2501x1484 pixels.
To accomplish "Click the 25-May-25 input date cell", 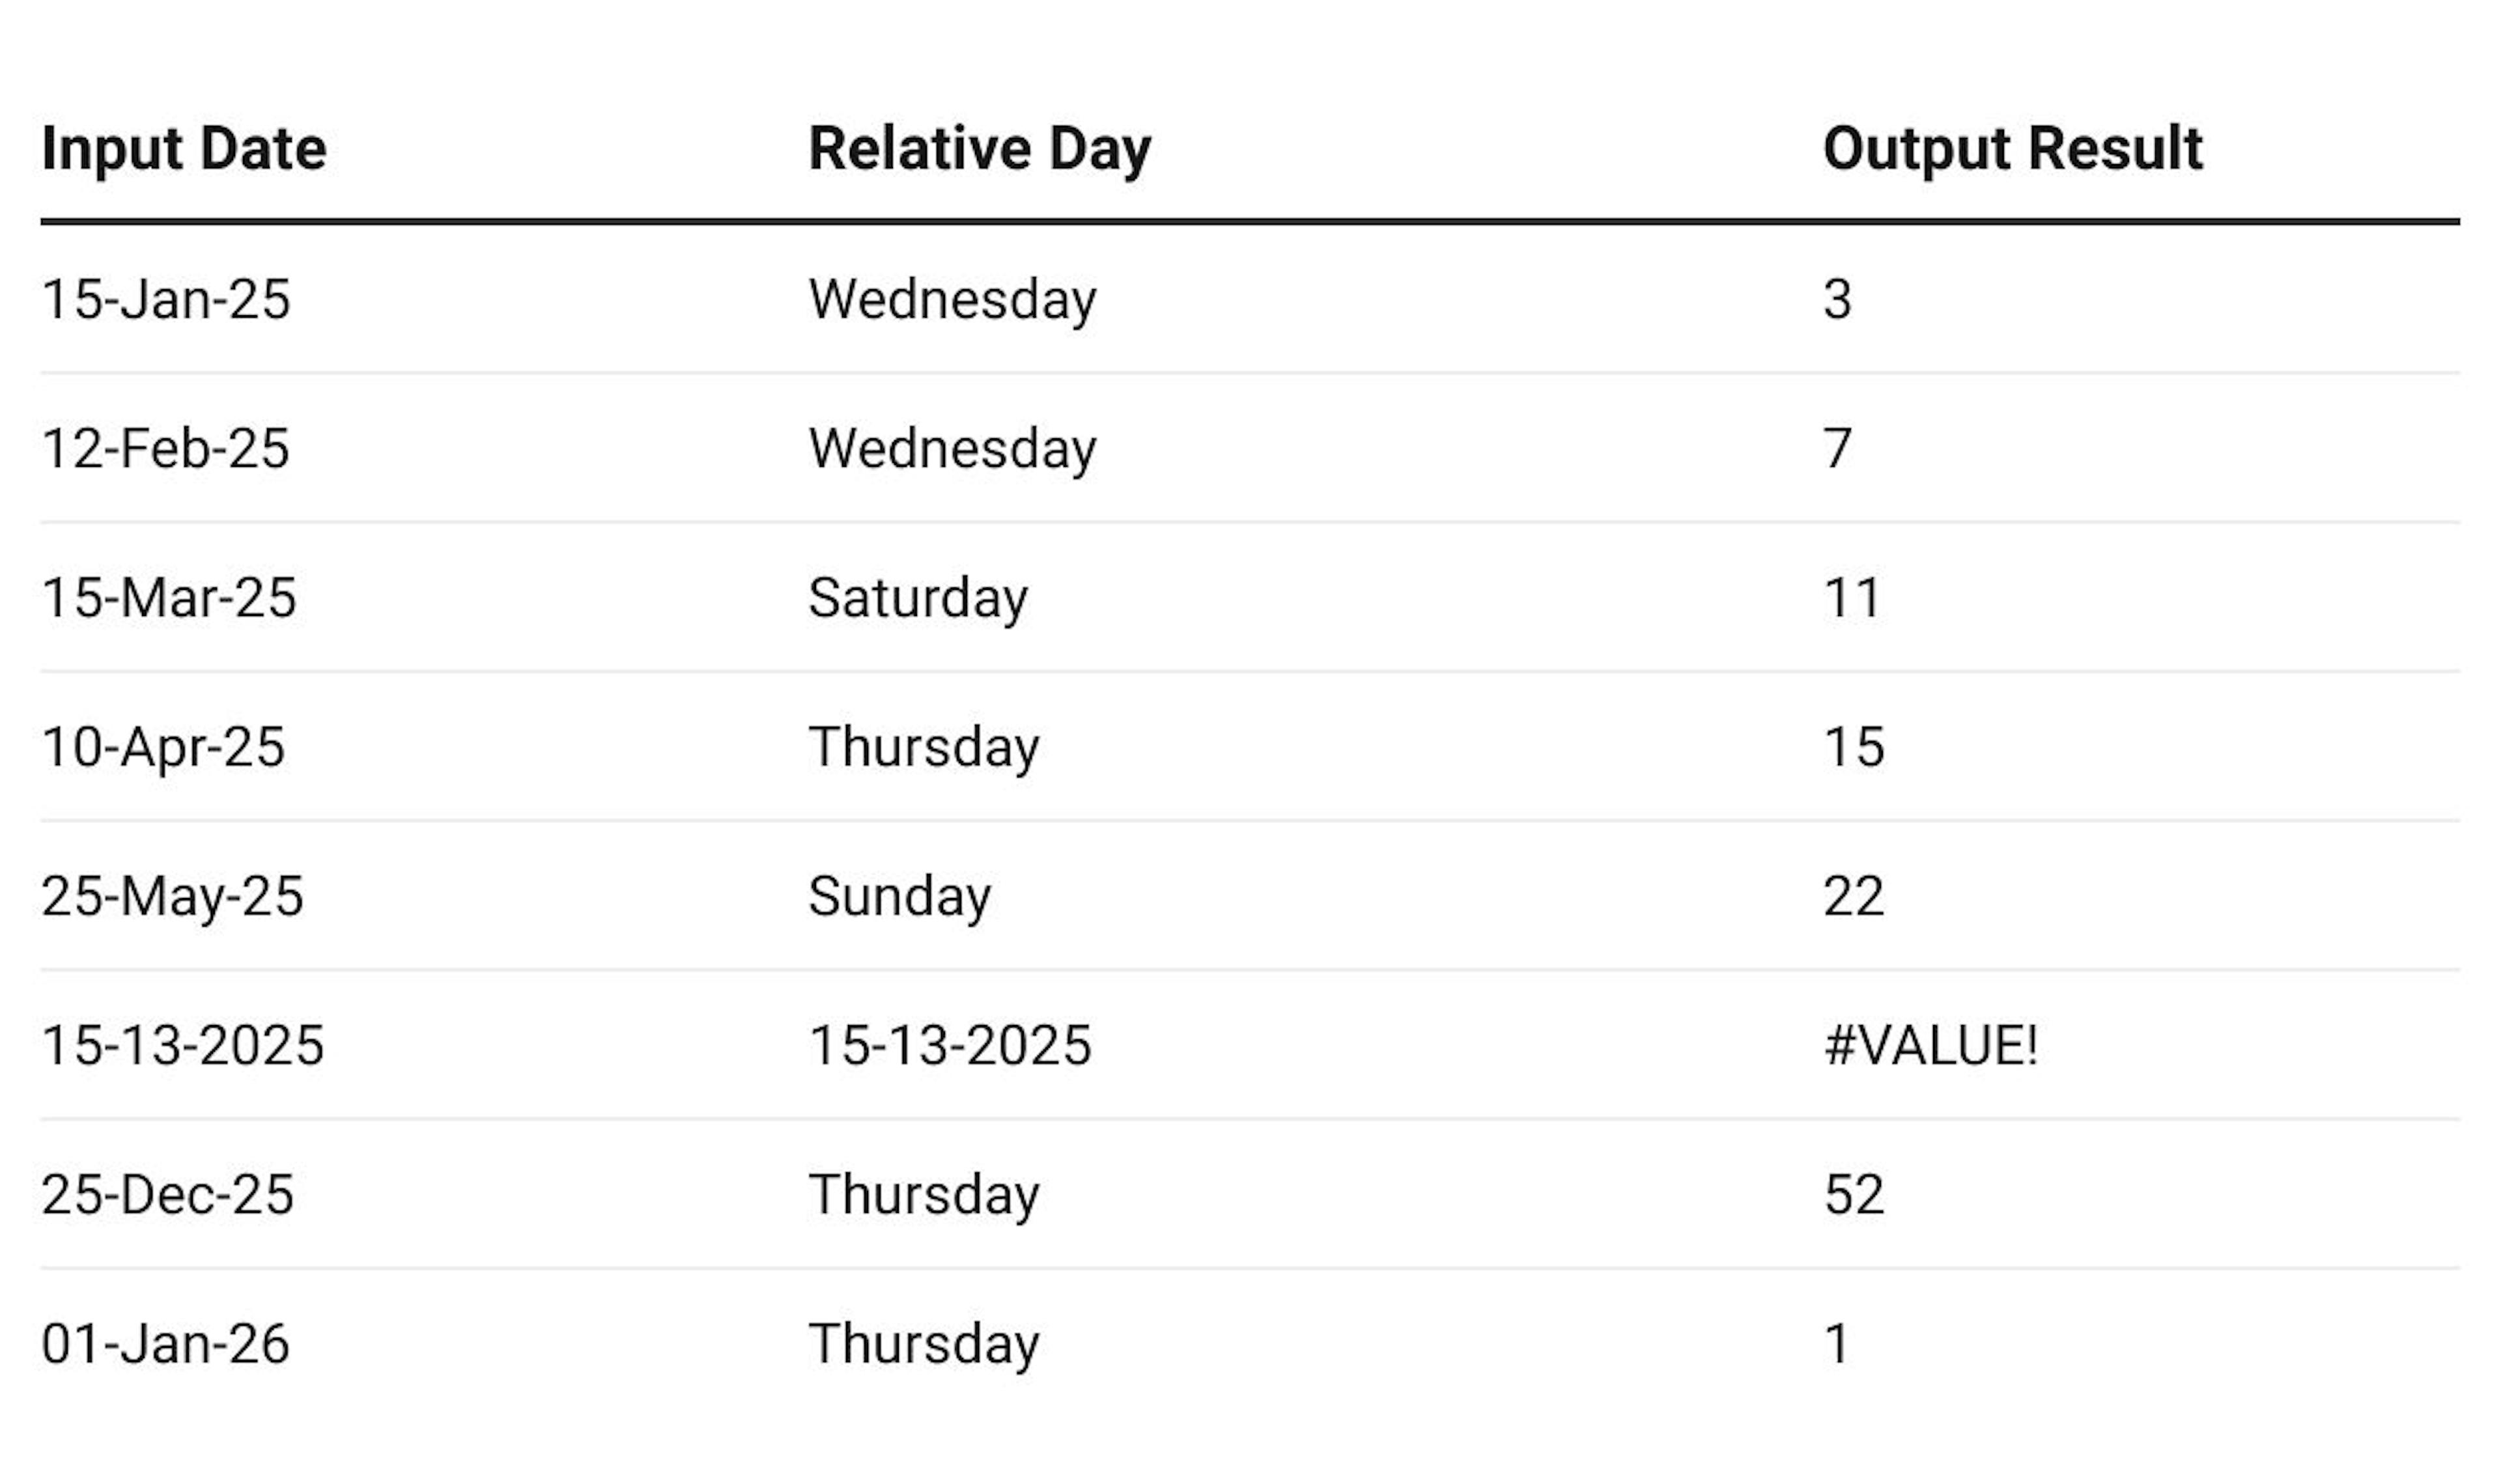I will point(172,895).
